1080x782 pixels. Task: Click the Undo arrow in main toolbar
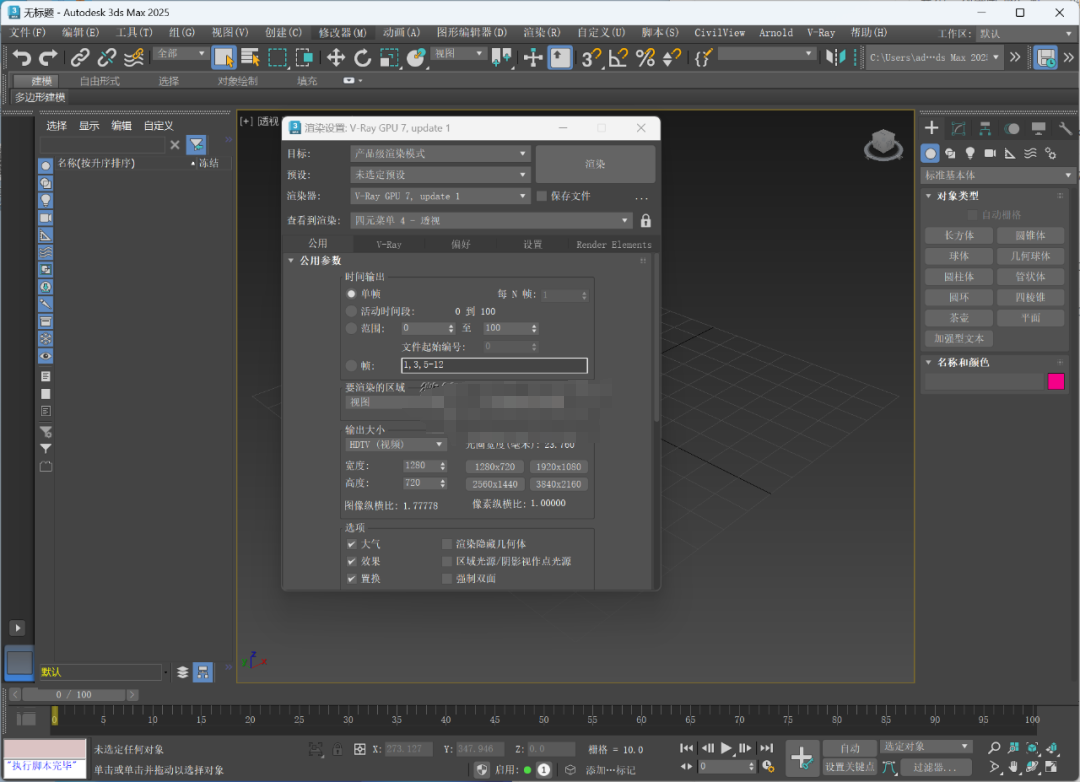point(21,58)
